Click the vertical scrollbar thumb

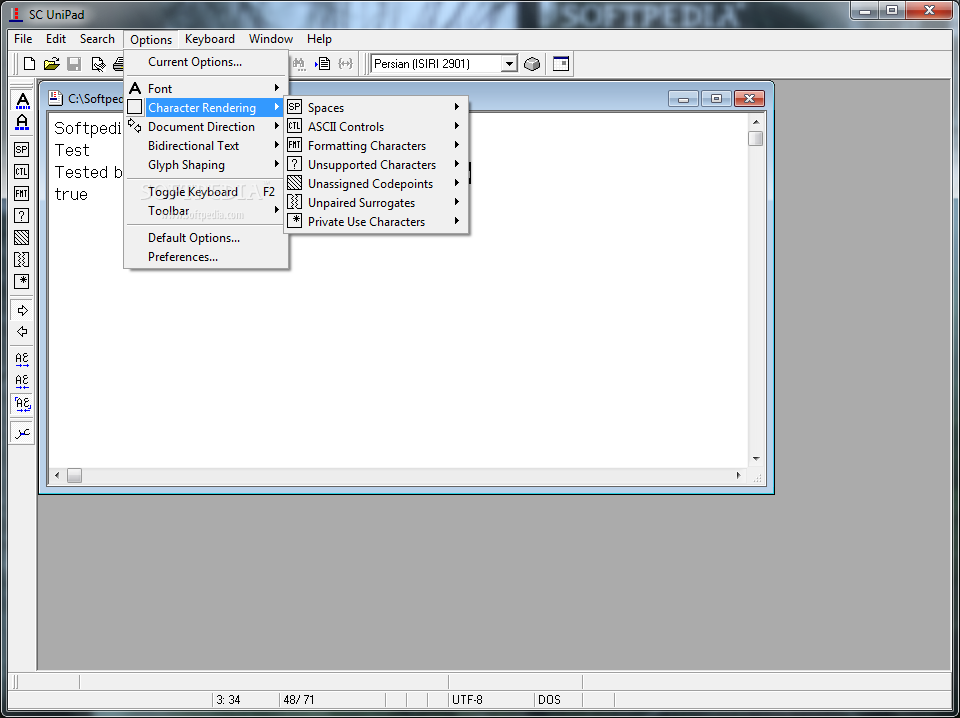pyautogui.click(x=756, y=138)
